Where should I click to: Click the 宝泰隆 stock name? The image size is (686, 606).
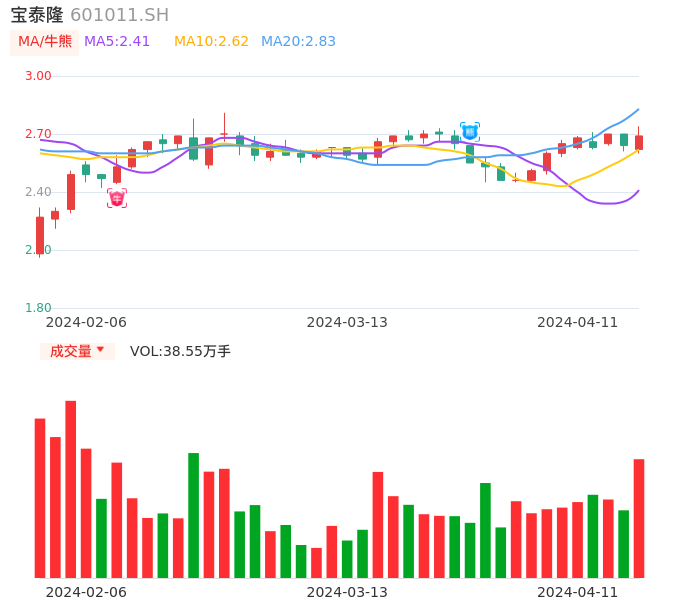click(x=37, y=15)
